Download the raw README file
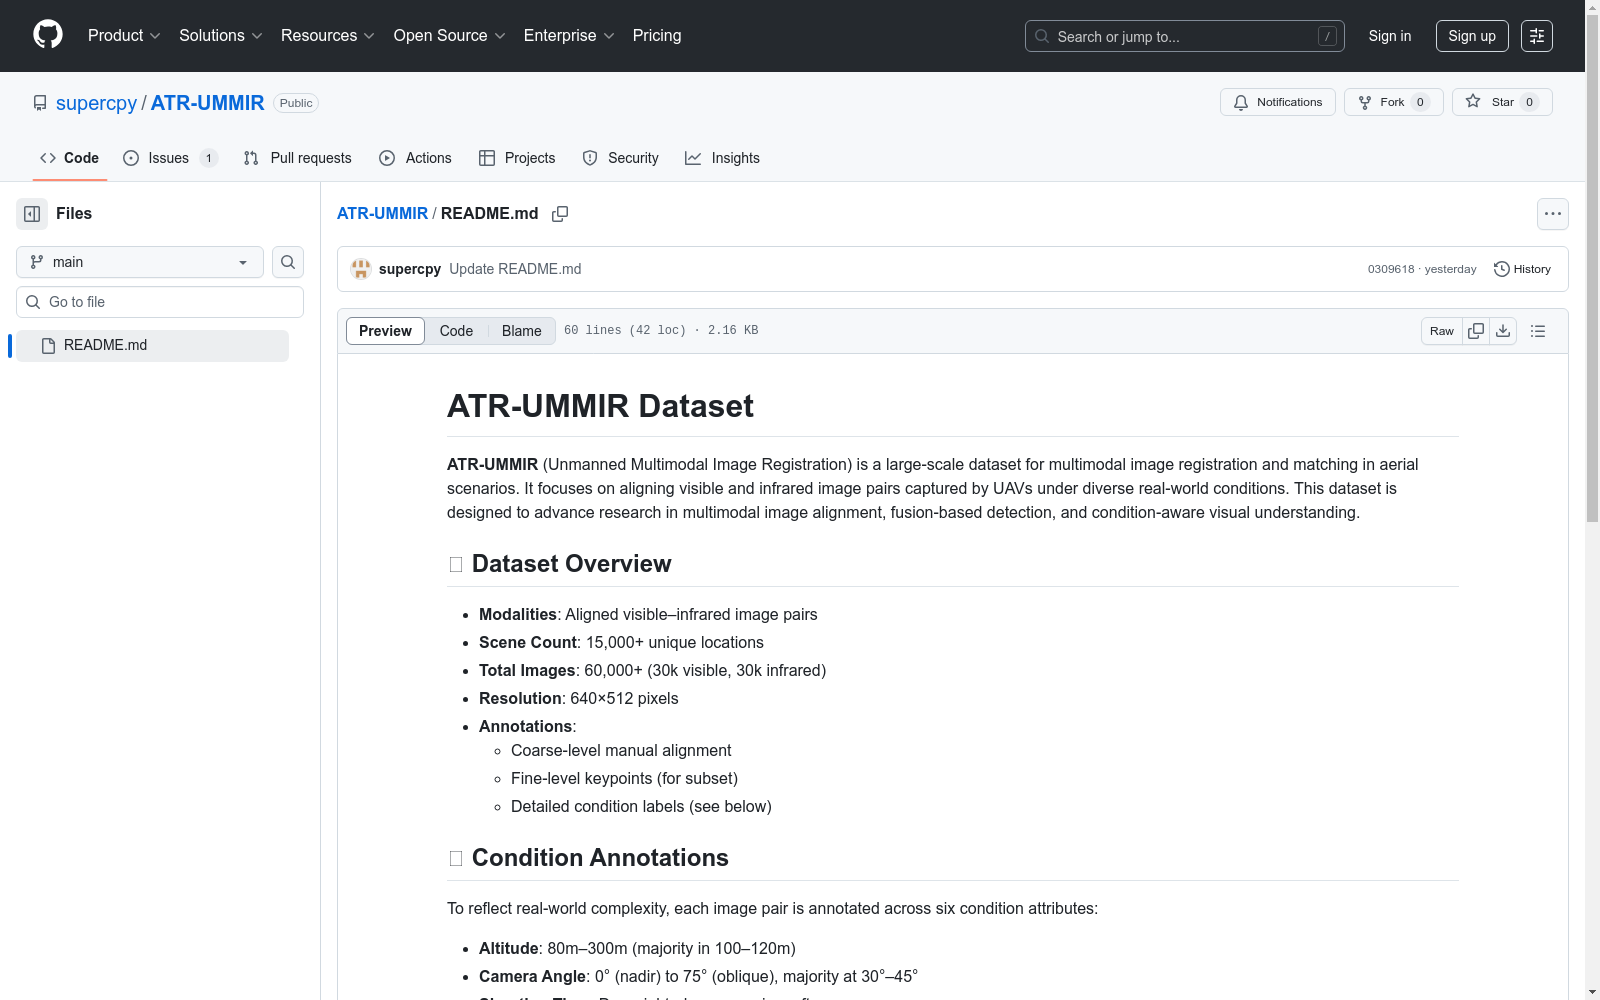 coord(1503,331)
